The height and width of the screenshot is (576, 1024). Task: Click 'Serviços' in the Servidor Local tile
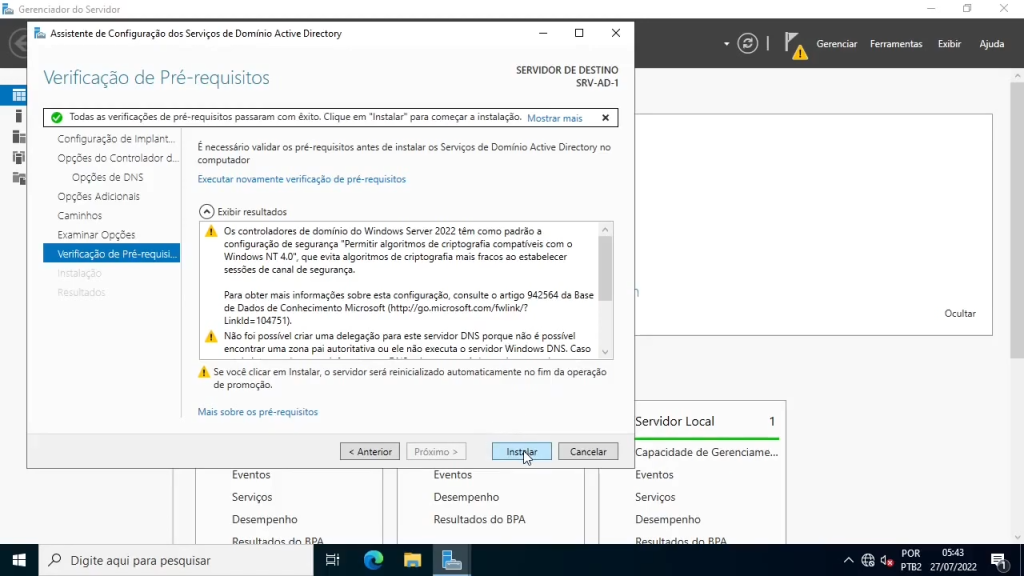point(655,497)
